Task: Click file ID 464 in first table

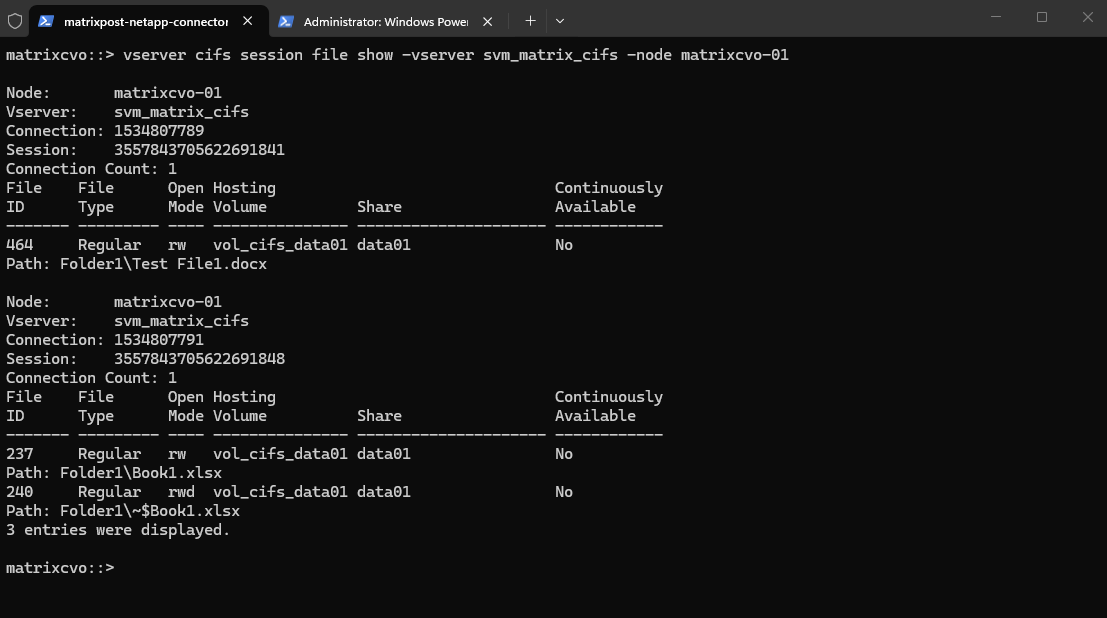Action: click(20, 245)
